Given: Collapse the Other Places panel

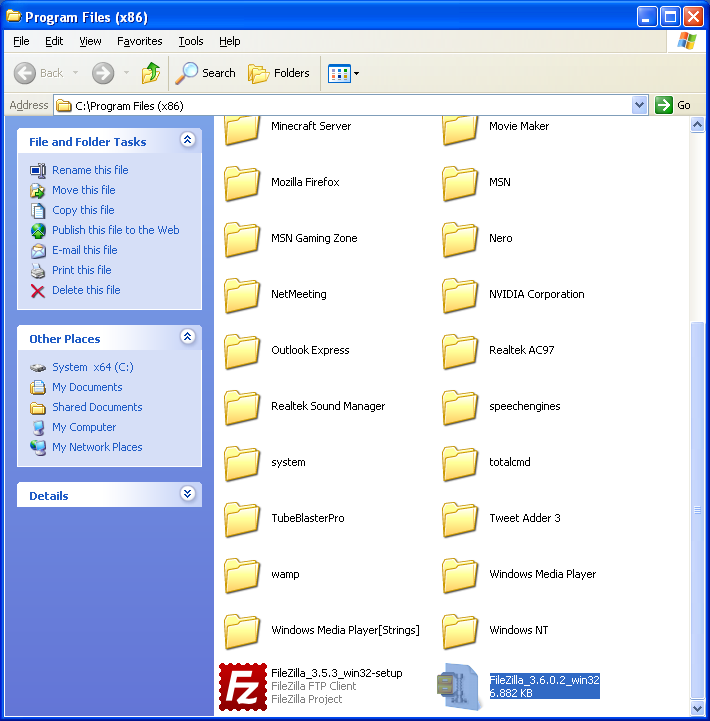Looking at the screenshot, I should click(187, 338).
